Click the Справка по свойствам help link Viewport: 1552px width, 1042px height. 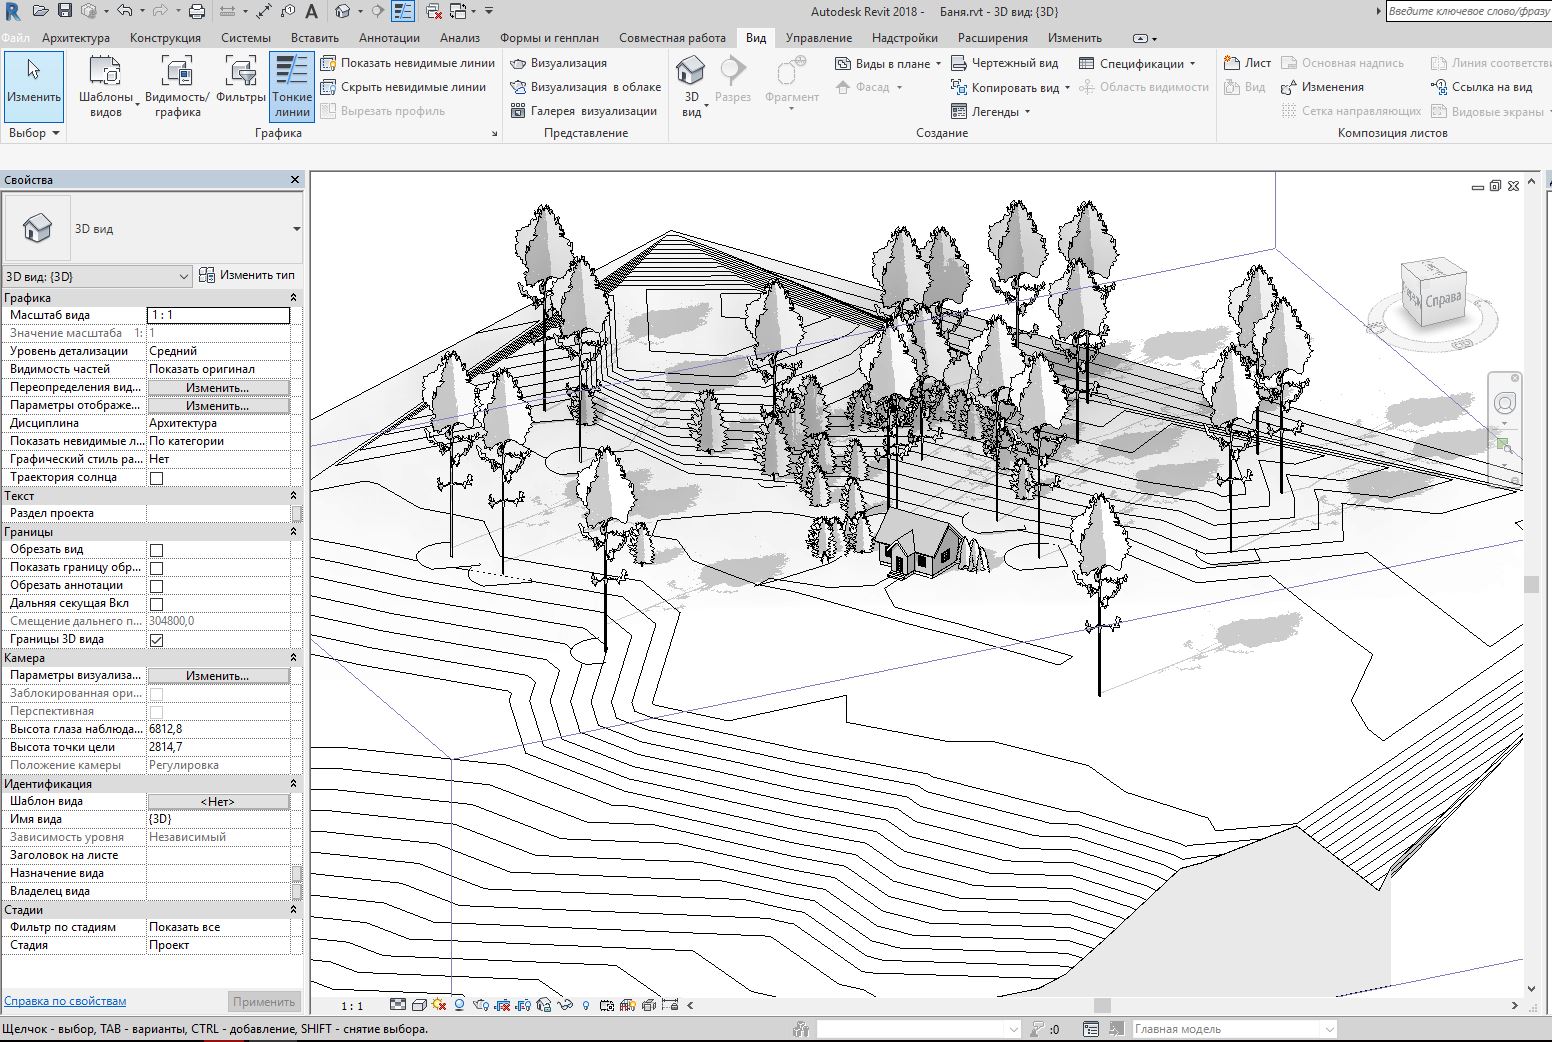pyautogui.click(x=65, y=1001)
